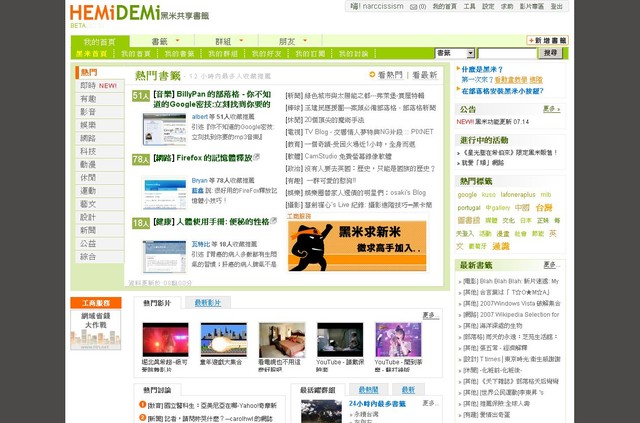Viewport: 640px width, 423px height.
Task: Open the 我的書籤 sub-navigation item
Action: click(179, 54)
